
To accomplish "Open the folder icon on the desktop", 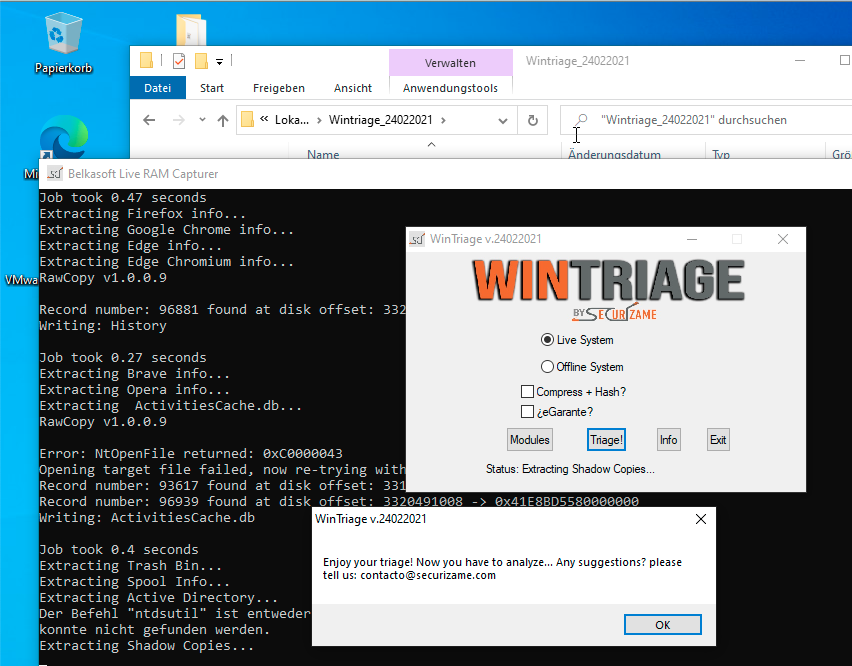I will pos(191,30).
